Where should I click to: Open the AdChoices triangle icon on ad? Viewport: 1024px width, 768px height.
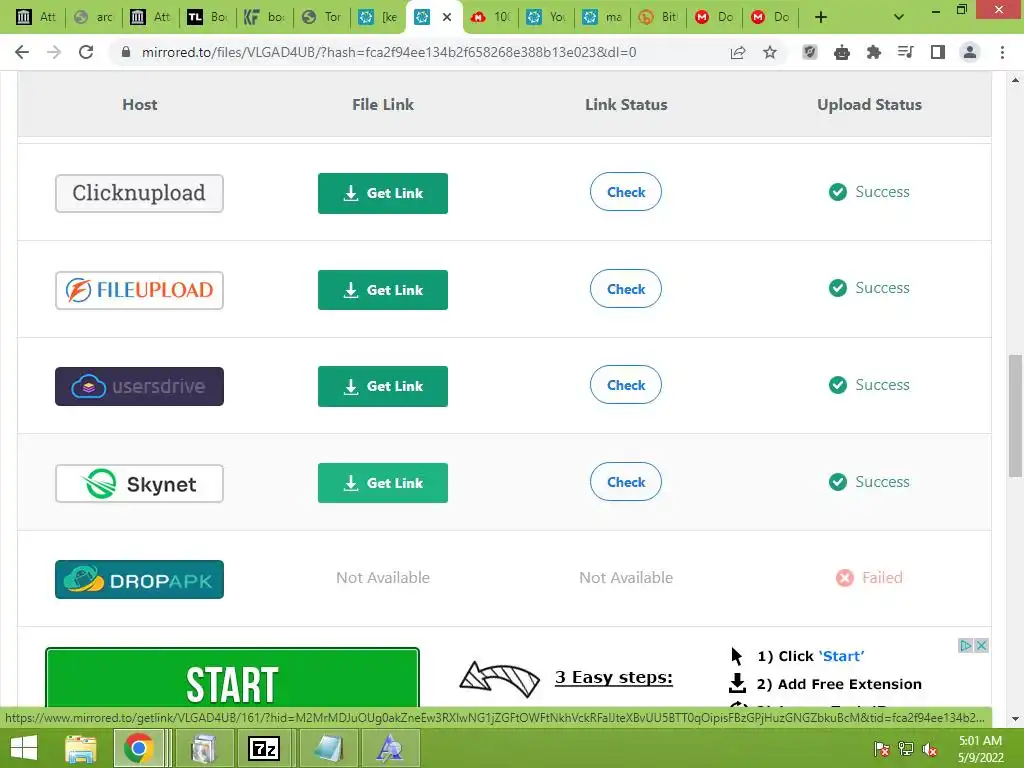coord(965,646)
